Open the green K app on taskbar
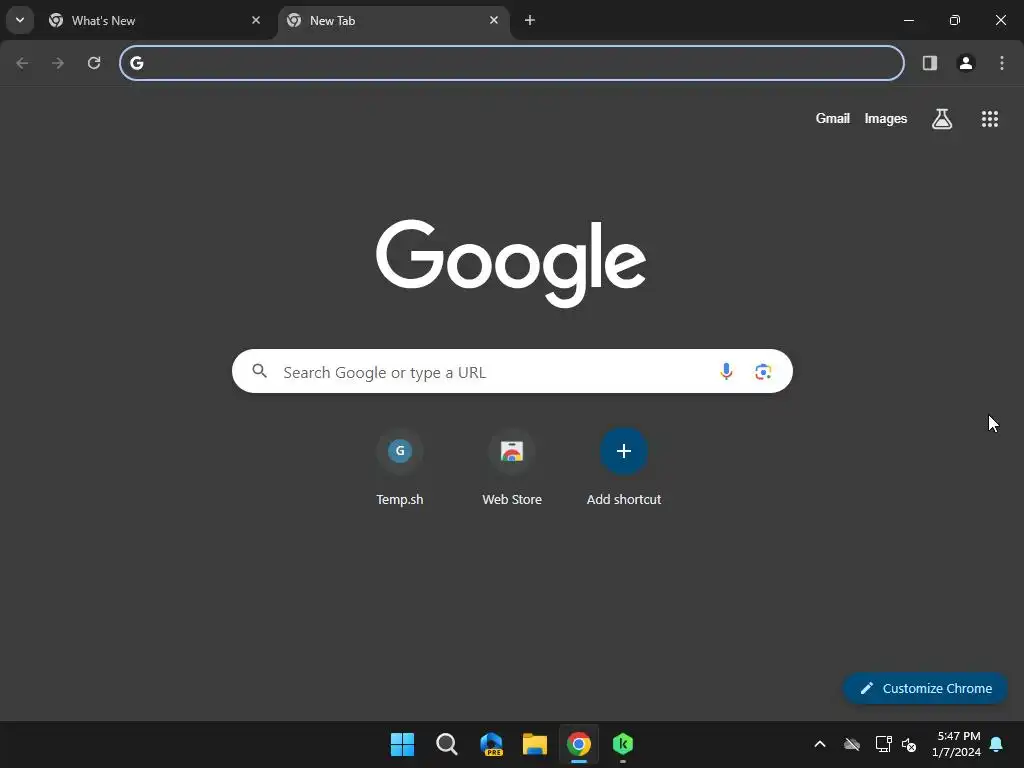The width and height of the screenshot is (1024, 768). [623, 744]
